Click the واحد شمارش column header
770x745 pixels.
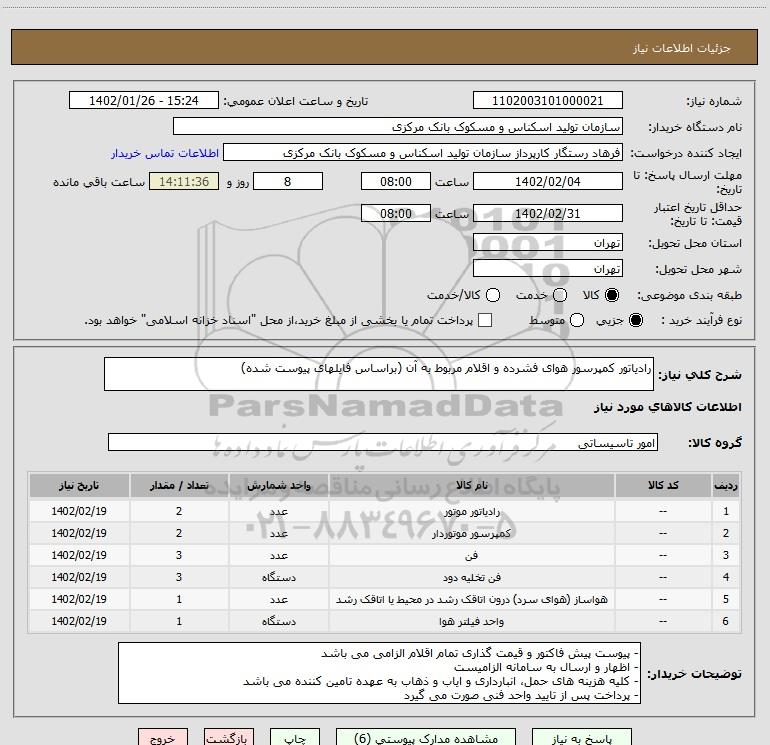coord(278,485)
